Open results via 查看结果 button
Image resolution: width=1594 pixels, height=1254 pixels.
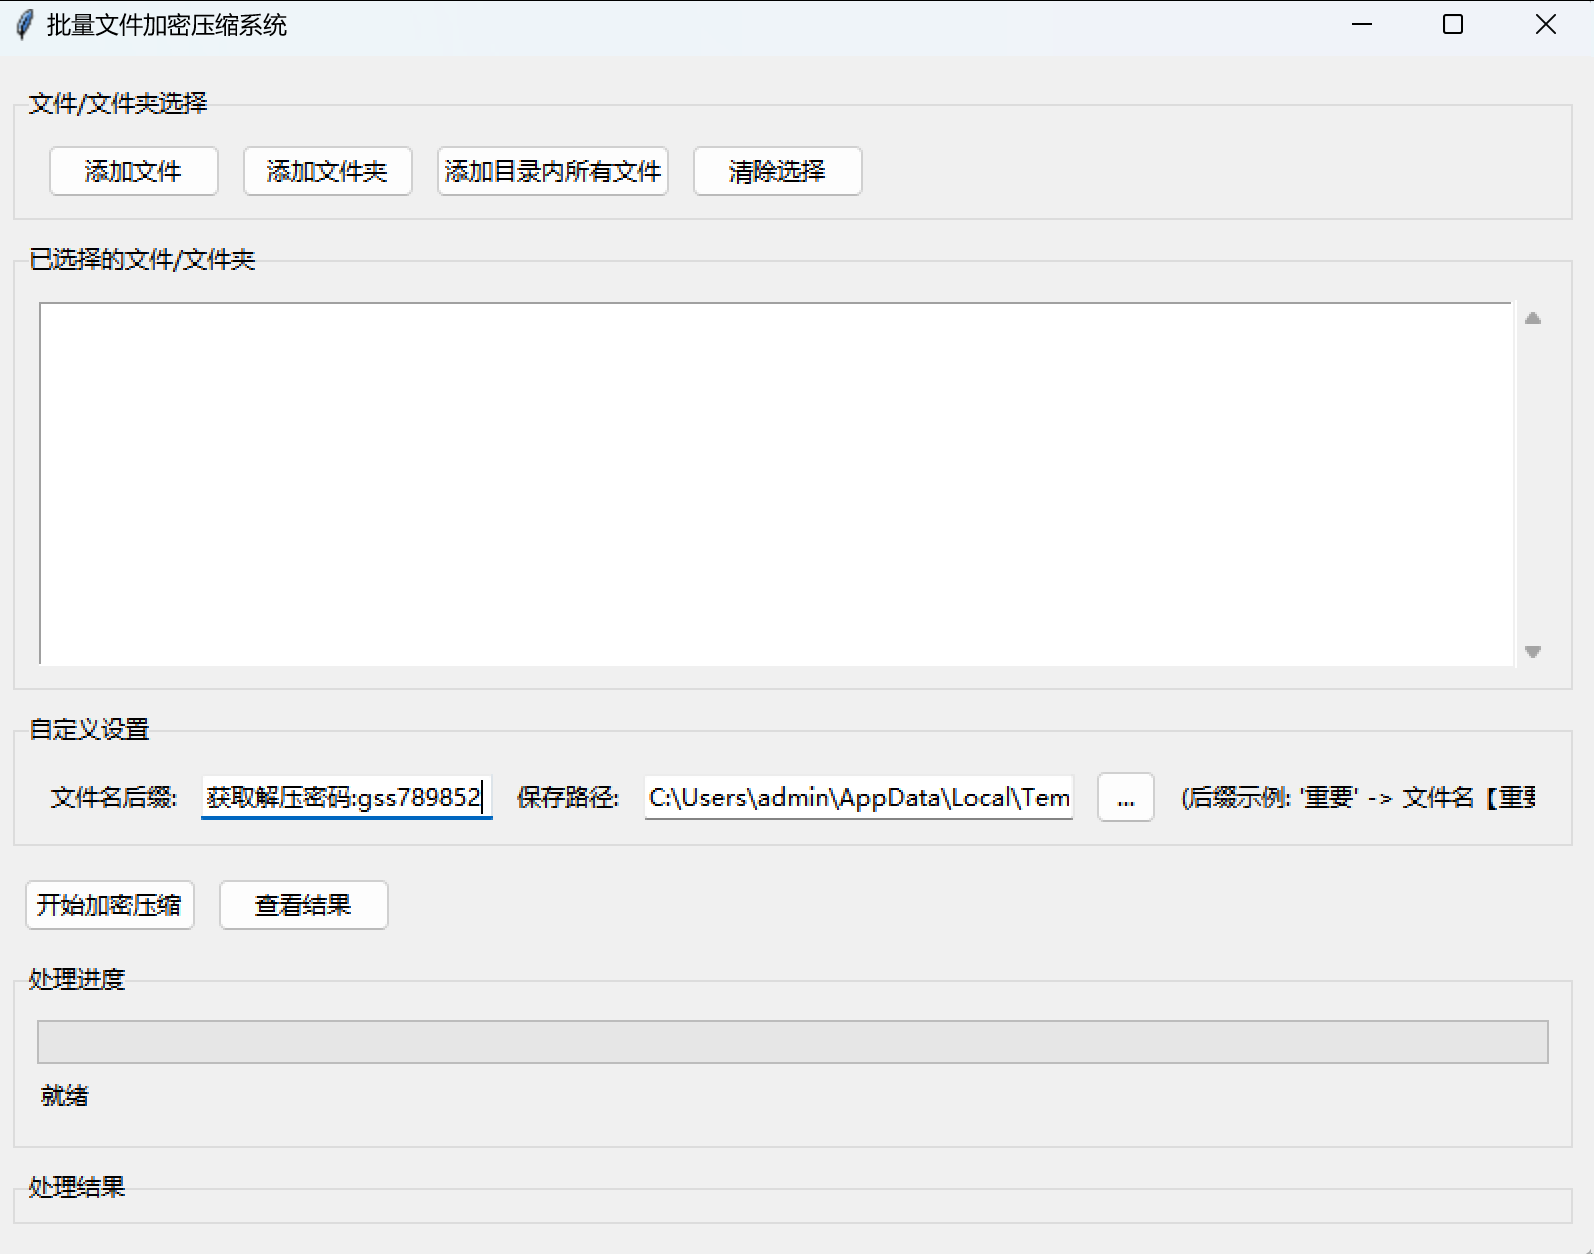point(303,905)
